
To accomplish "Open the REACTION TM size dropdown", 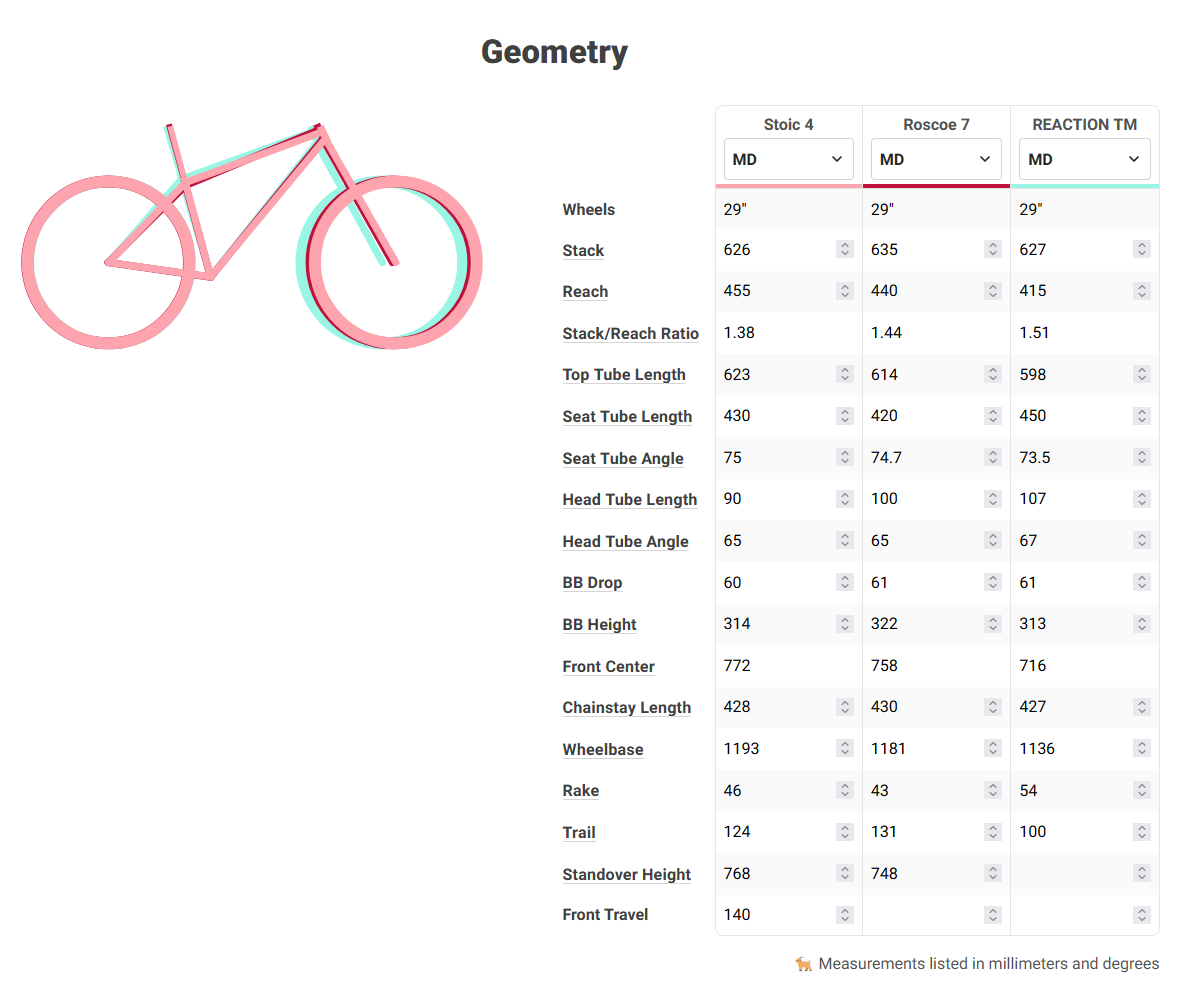I will [x=1084, y=159].
